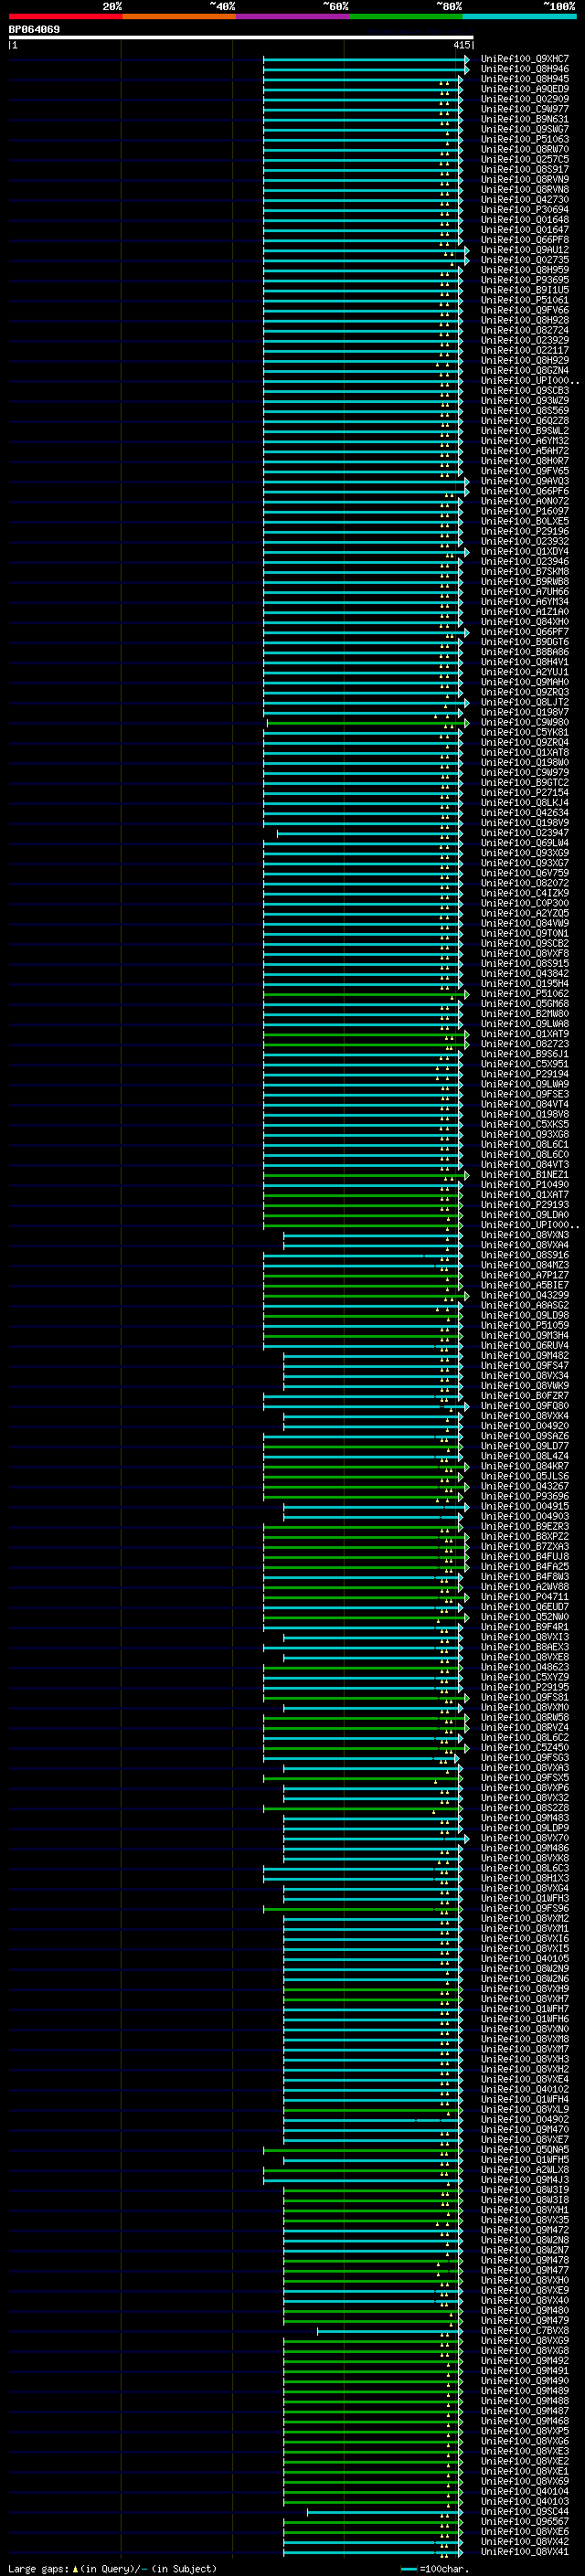Select the UniRef100_Q8RVN9 label
The width and height of the screenshot is (585, 2576).
tap(525, 179)
